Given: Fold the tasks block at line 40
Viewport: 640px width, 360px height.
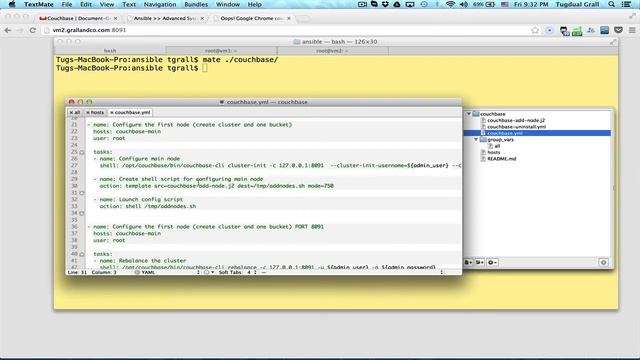Looking at the screenshot, I should (x=82, y=254).
